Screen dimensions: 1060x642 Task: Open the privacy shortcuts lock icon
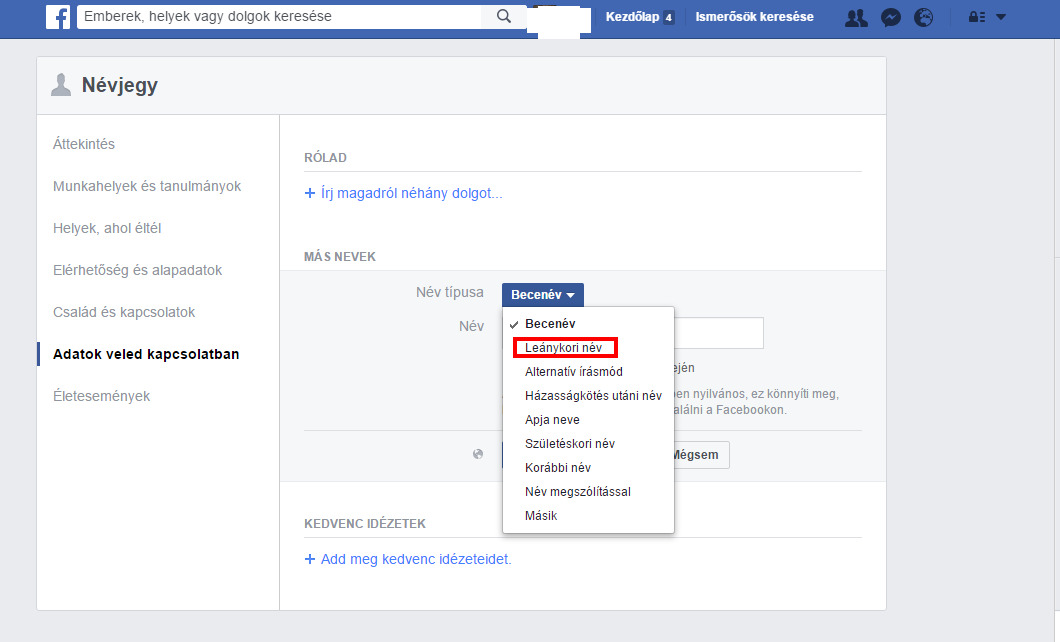[x=977, y=18]
